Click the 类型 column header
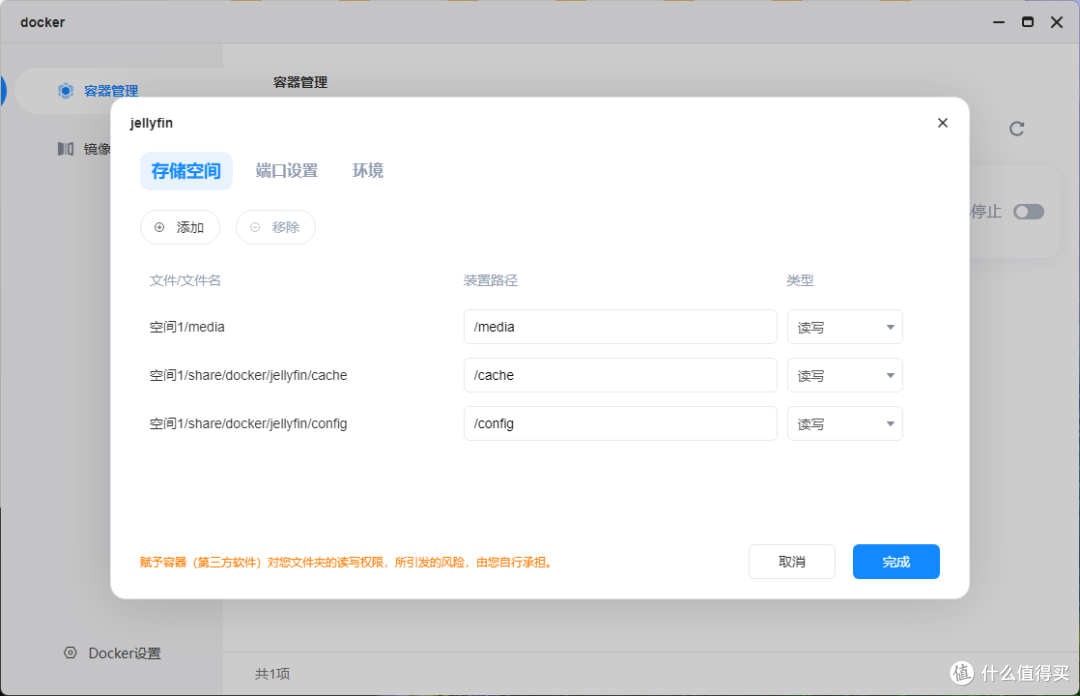This screenshot has height=696, width=1080. 800,280
